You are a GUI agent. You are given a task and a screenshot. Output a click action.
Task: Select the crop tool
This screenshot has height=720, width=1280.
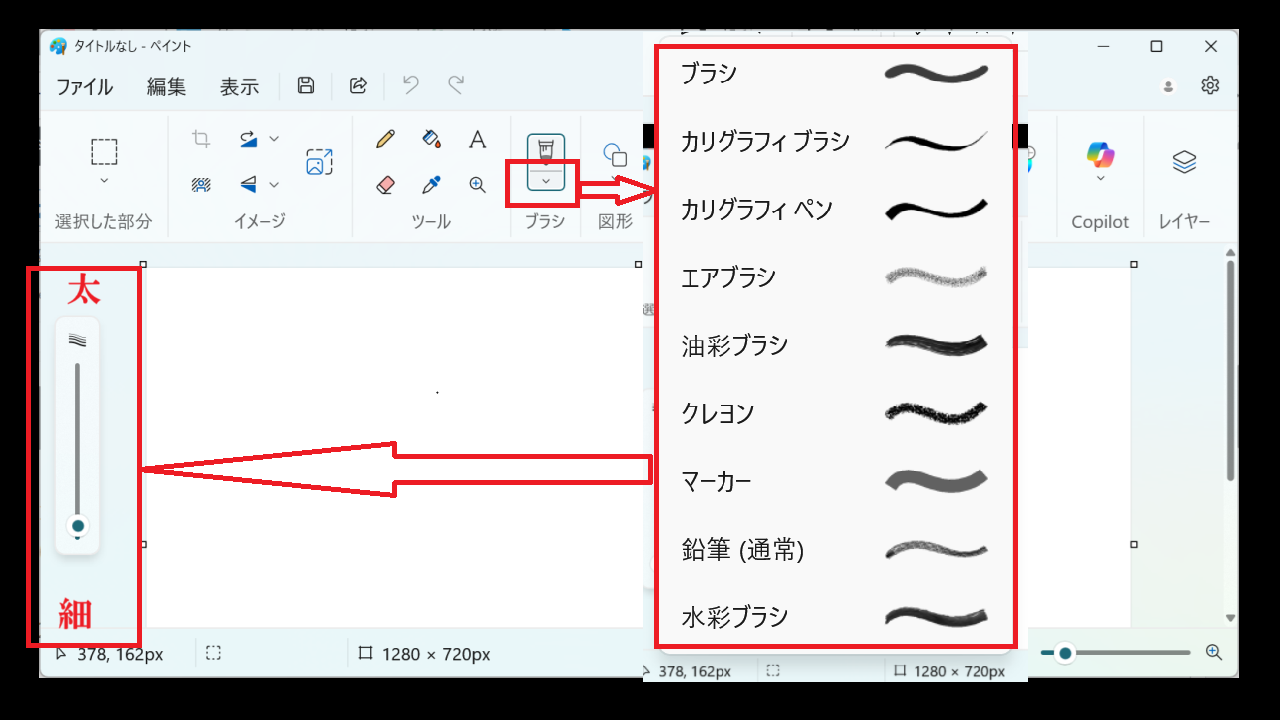pos(201,139)
